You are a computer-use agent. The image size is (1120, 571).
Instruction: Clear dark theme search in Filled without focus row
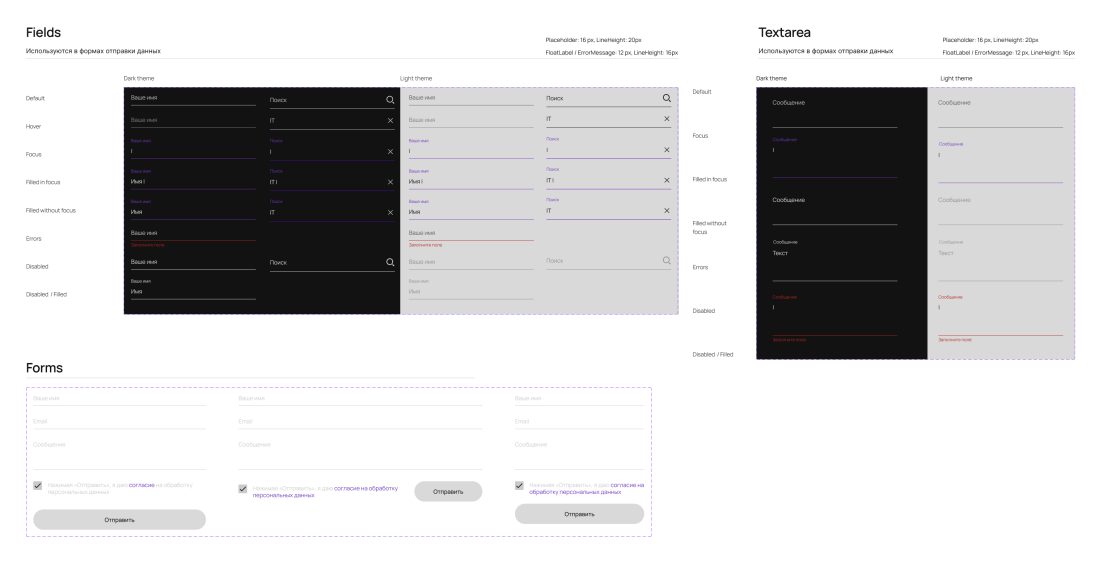pos(390,212)
